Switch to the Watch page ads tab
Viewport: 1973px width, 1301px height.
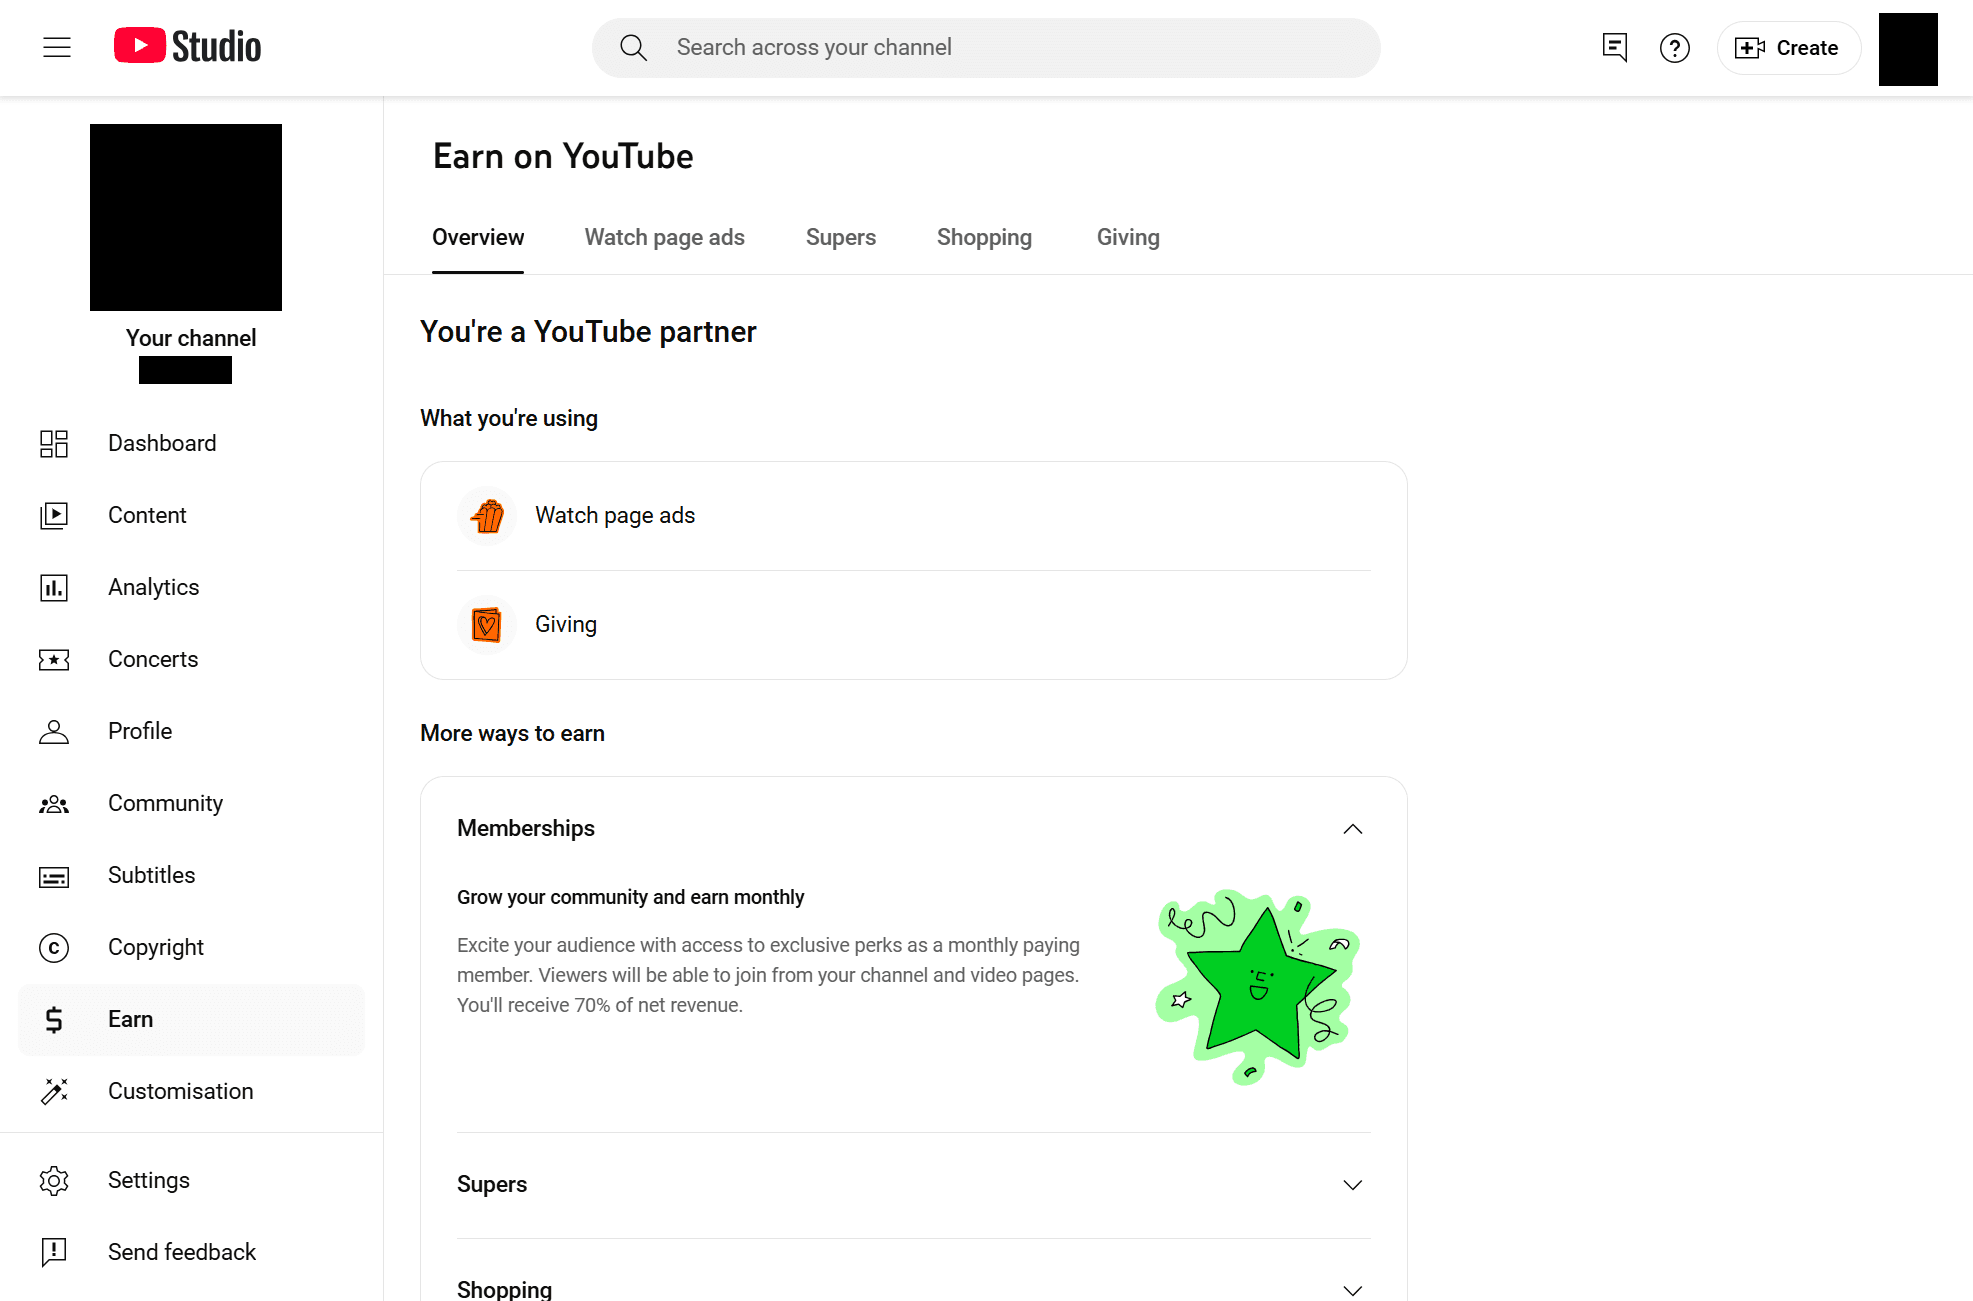[x=664, y=237]
